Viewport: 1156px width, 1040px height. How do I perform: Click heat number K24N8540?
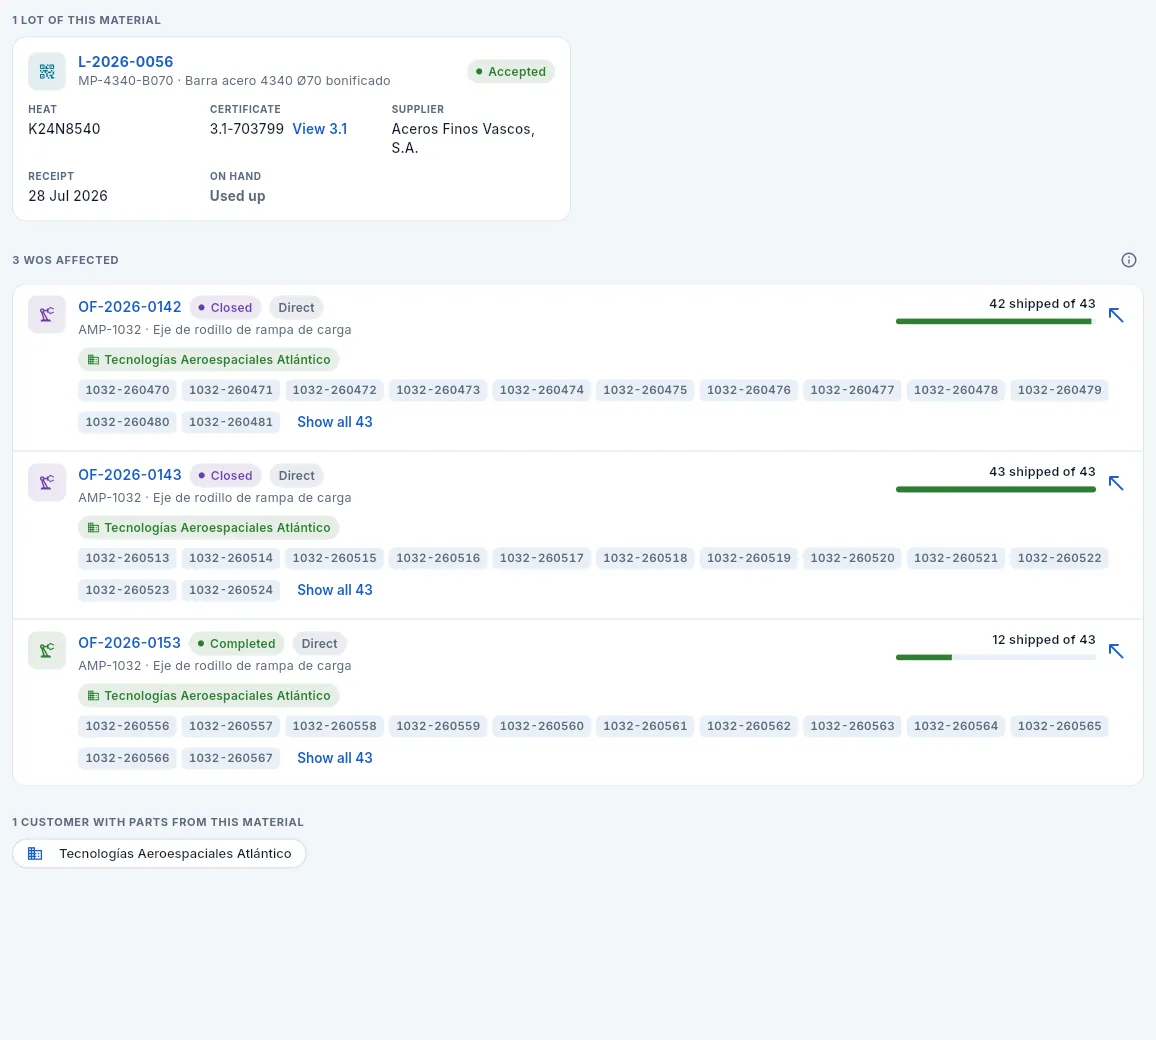[64, 129]
